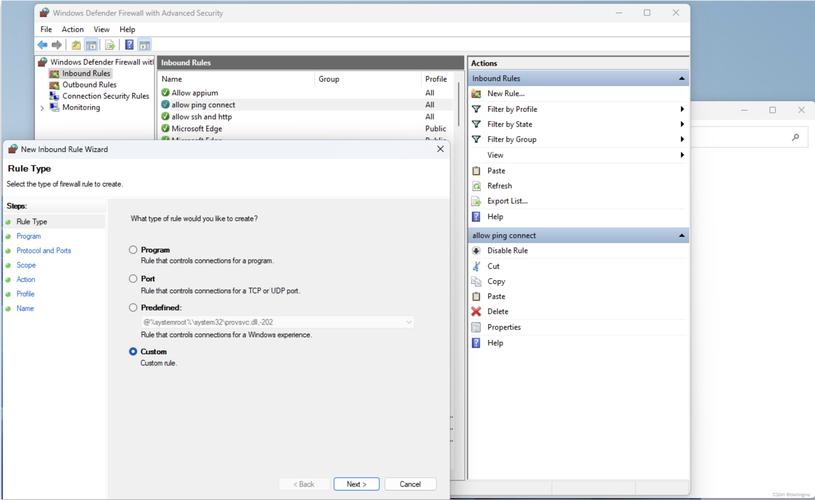
Task: Select the allow ping connect rule row
Action: pyautogui.click(x=306, y=105)
